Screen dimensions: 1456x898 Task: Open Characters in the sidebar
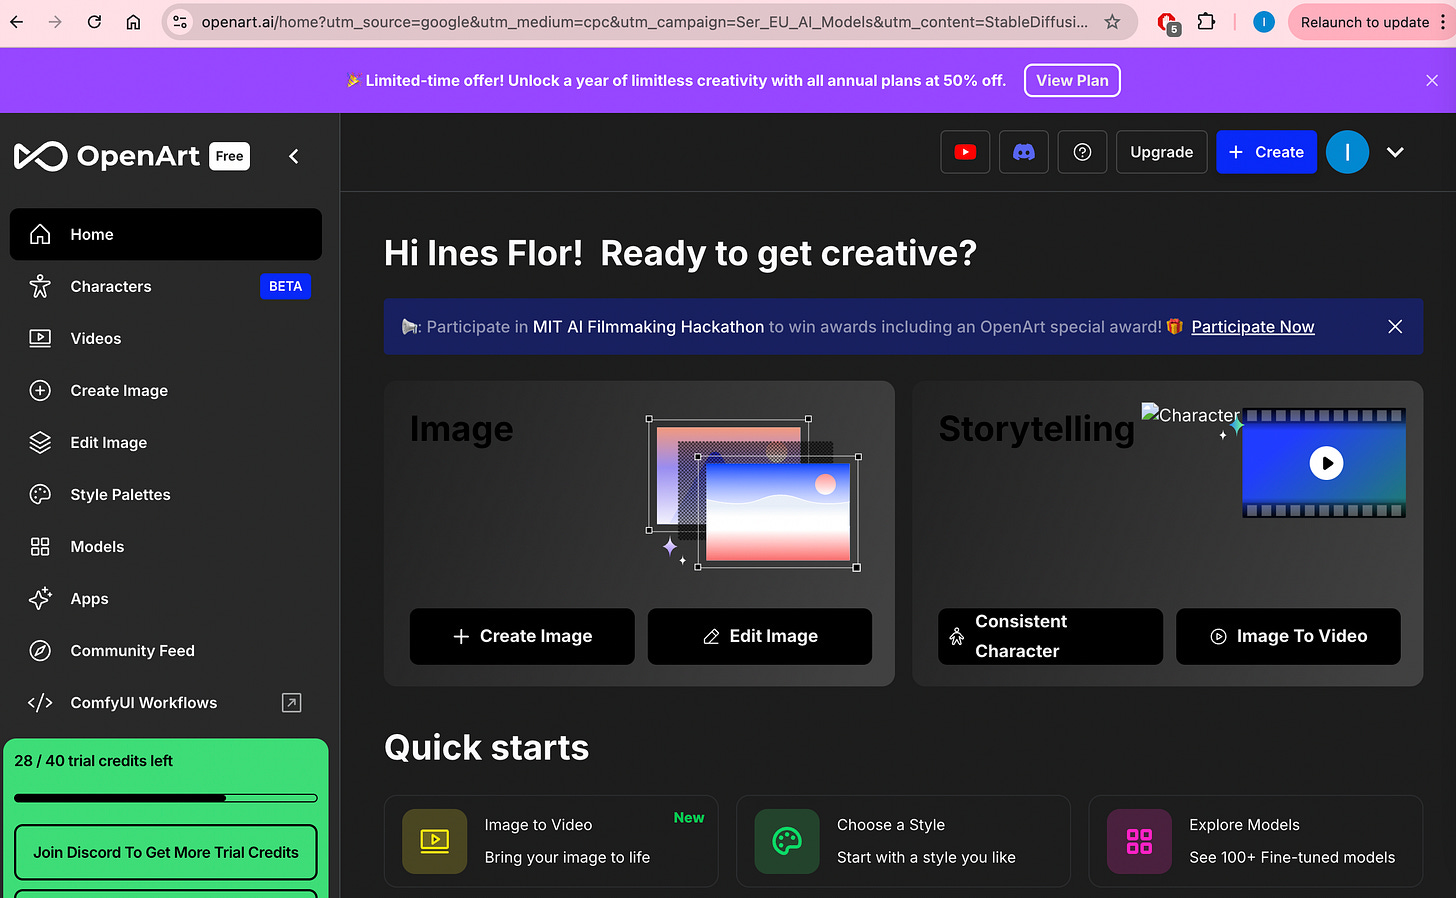tap(166, 286)
